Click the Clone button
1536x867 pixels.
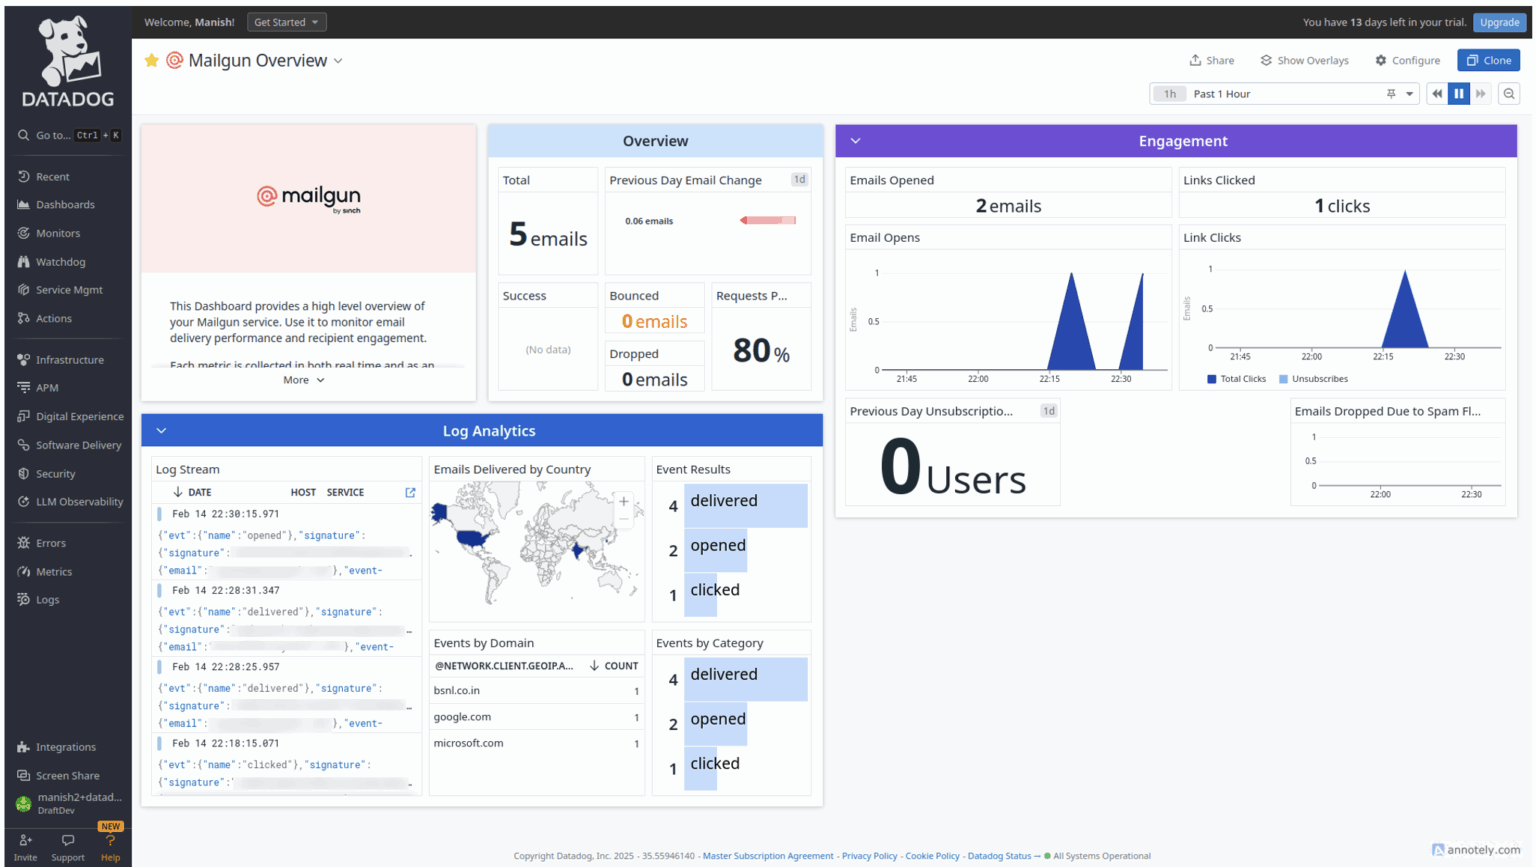1488,60
